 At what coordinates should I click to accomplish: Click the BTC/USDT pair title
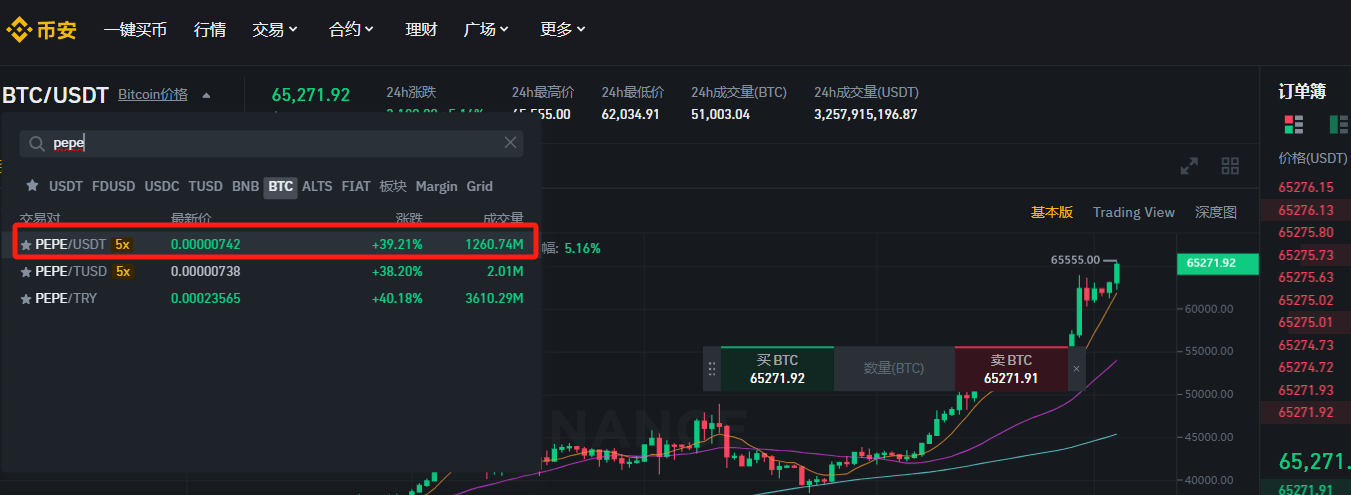pos(55,96)
